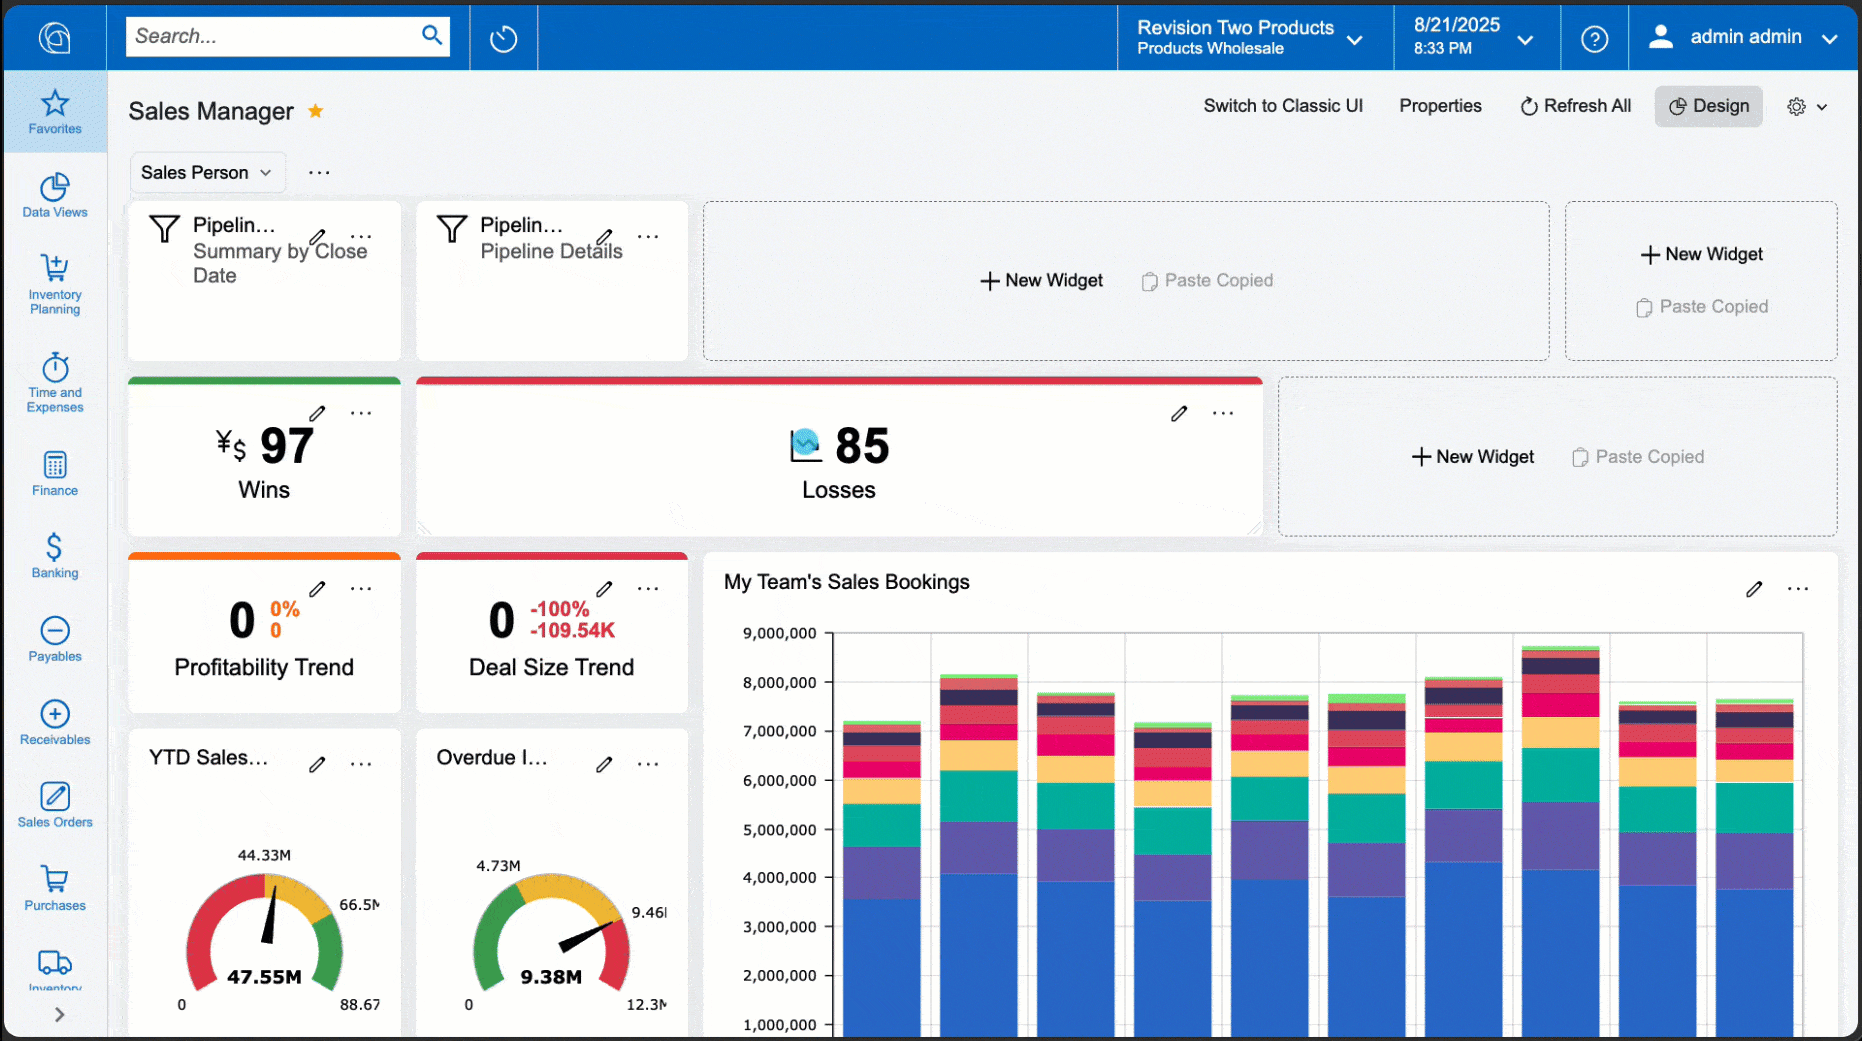Open the Sales Orders module
This screenshot has height=1041, width=1862.
pos(54,805)
